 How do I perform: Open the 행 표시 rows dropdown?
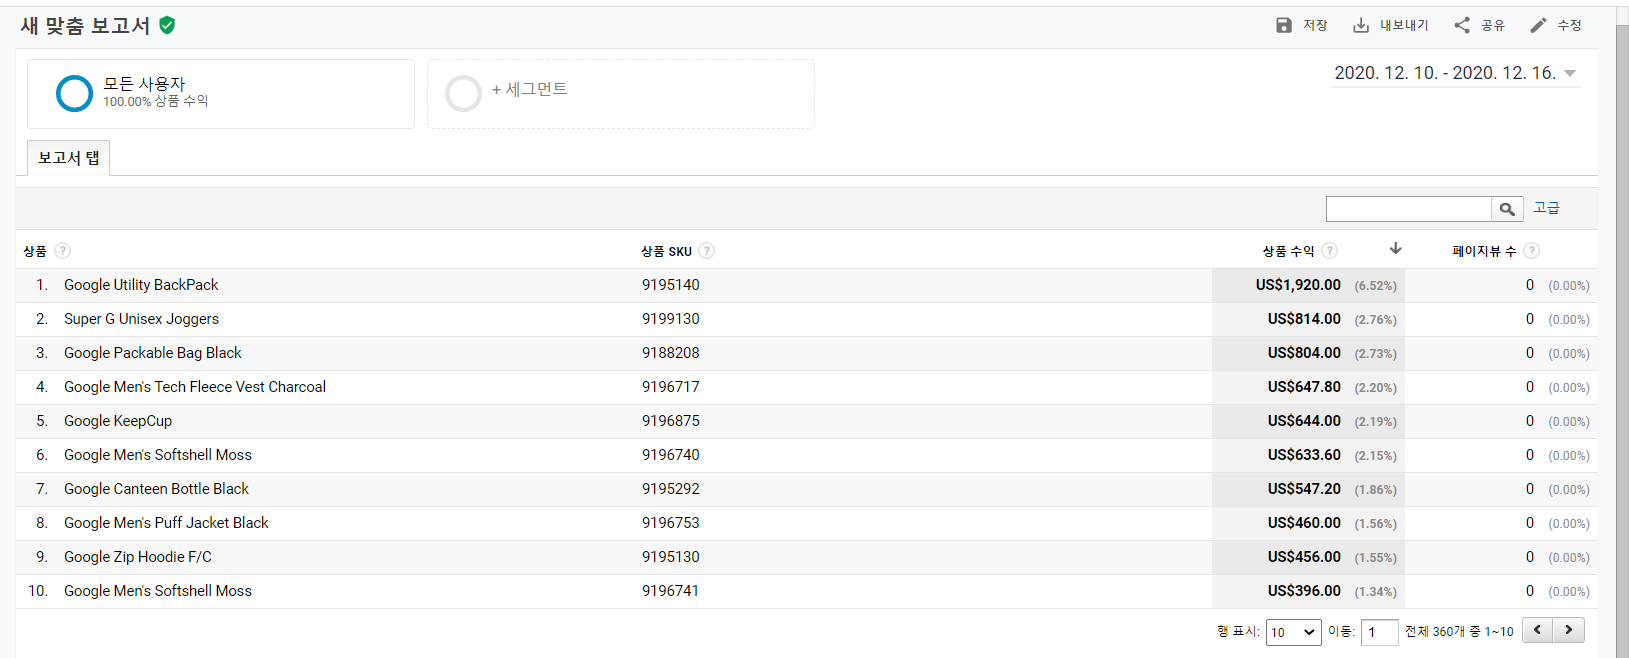[x=1293, y=632]
